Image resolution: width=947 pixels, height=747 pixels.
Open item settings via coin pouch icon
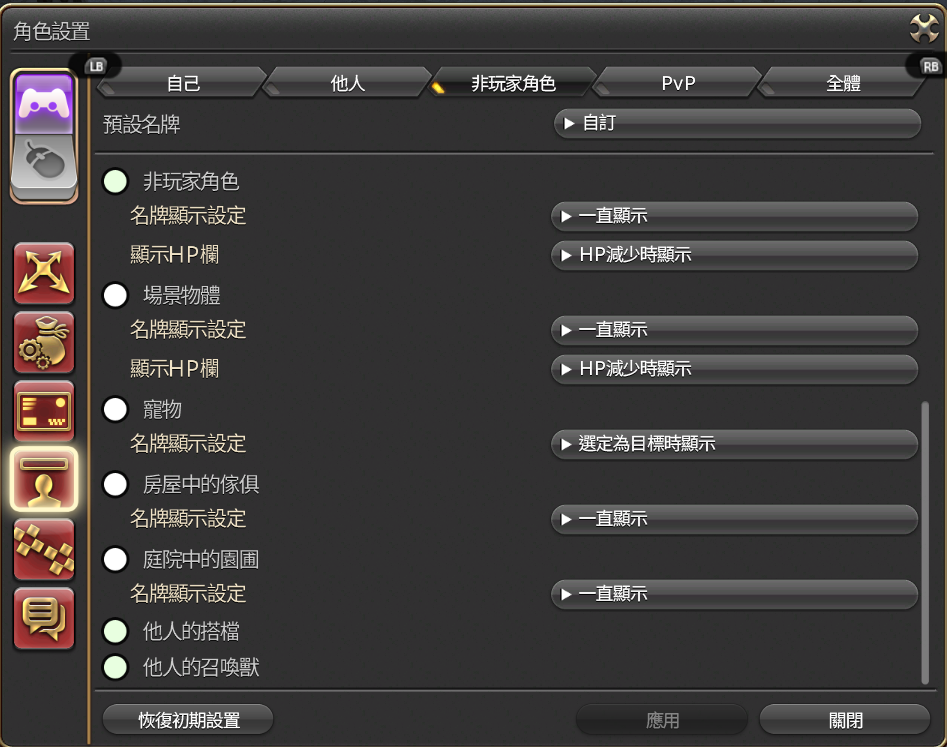tap(44, 343)
